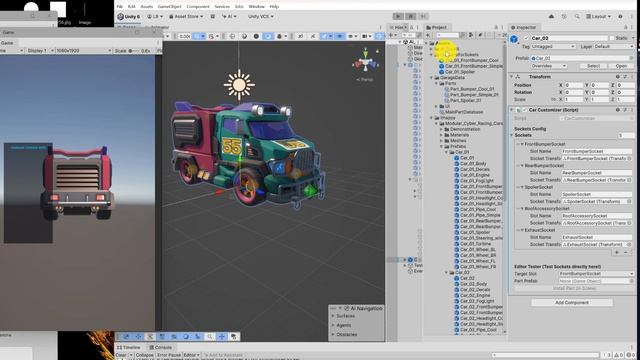This screenshot has height=360, width=640.
Task: Collapse the FrontBumperSocket entry
Action: click(522, 144)
